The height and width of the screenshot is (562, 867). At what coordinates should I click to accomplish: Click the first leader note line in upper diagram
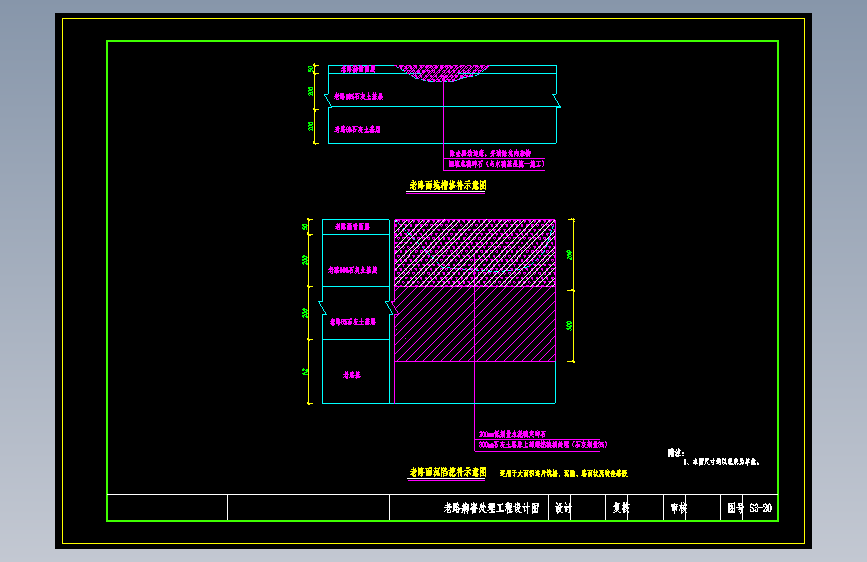coord(490,153)
